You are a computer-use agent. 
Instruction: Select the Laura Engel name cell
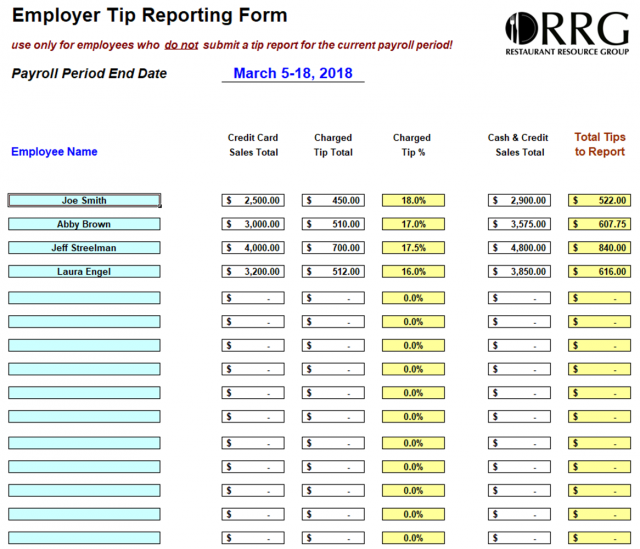(84, 271)
